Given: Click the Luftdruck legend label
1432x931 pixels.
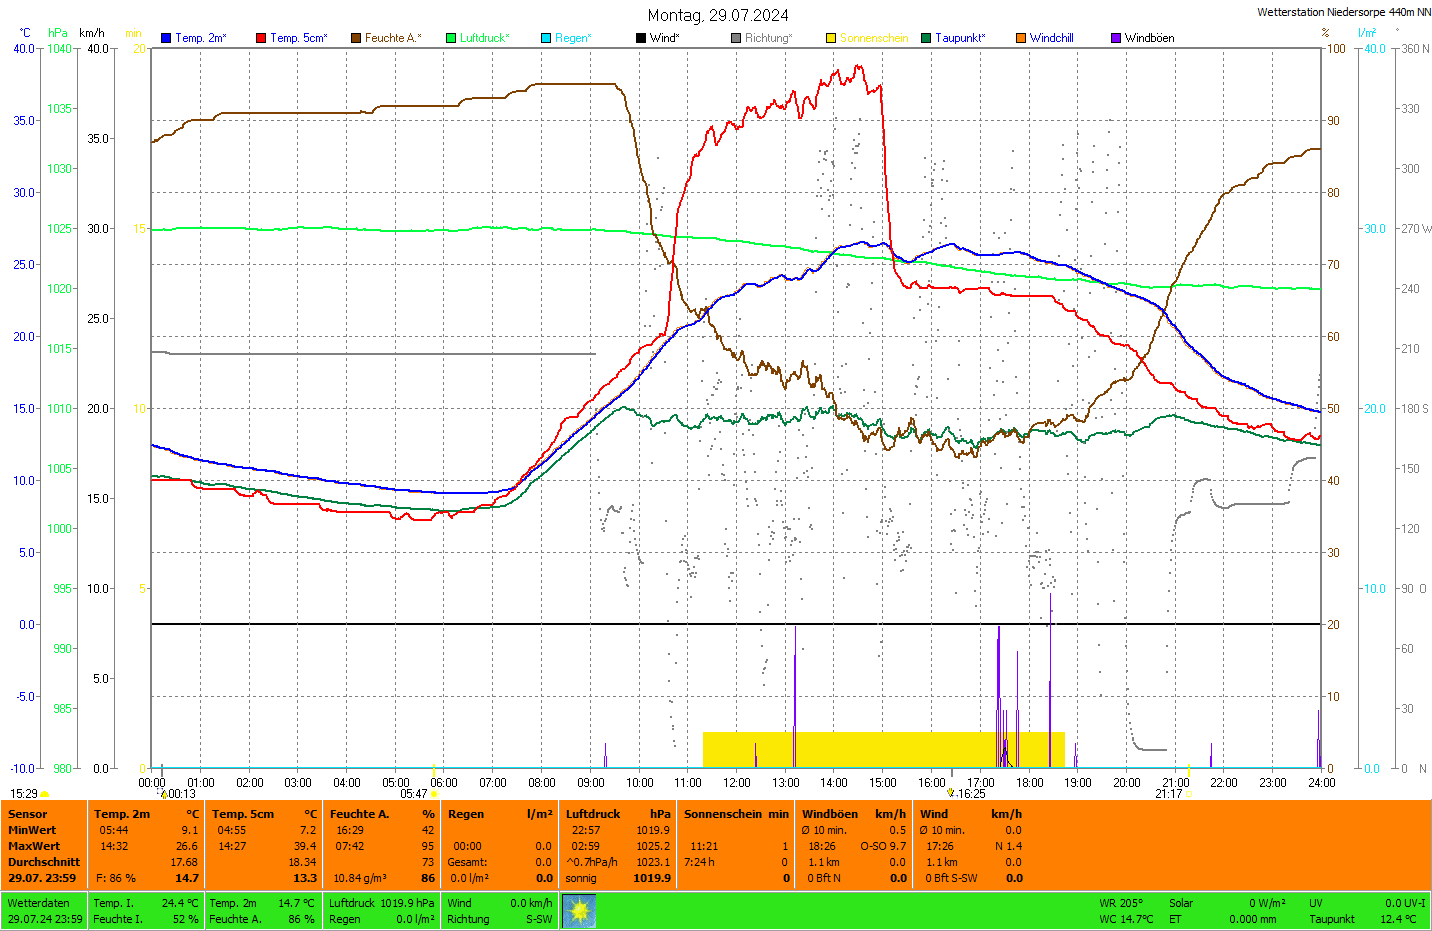Looking at the screenshot, I should point(484,38).
